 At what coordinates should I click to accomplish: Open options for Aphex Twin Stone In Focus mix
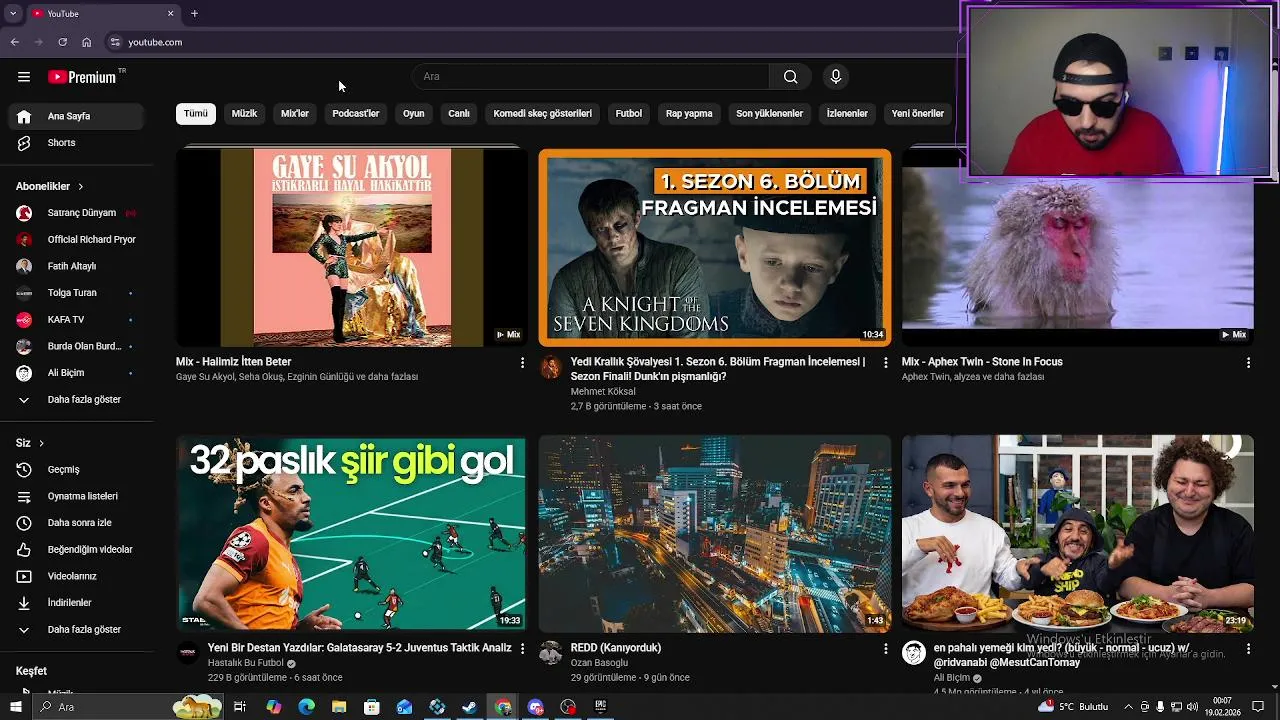click(1248, 363)
